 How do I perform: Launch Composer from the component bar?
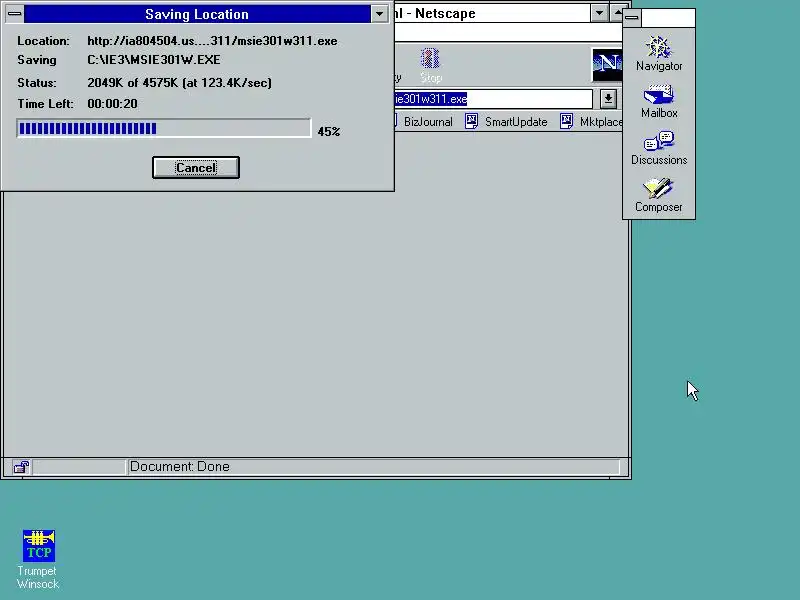659,195
